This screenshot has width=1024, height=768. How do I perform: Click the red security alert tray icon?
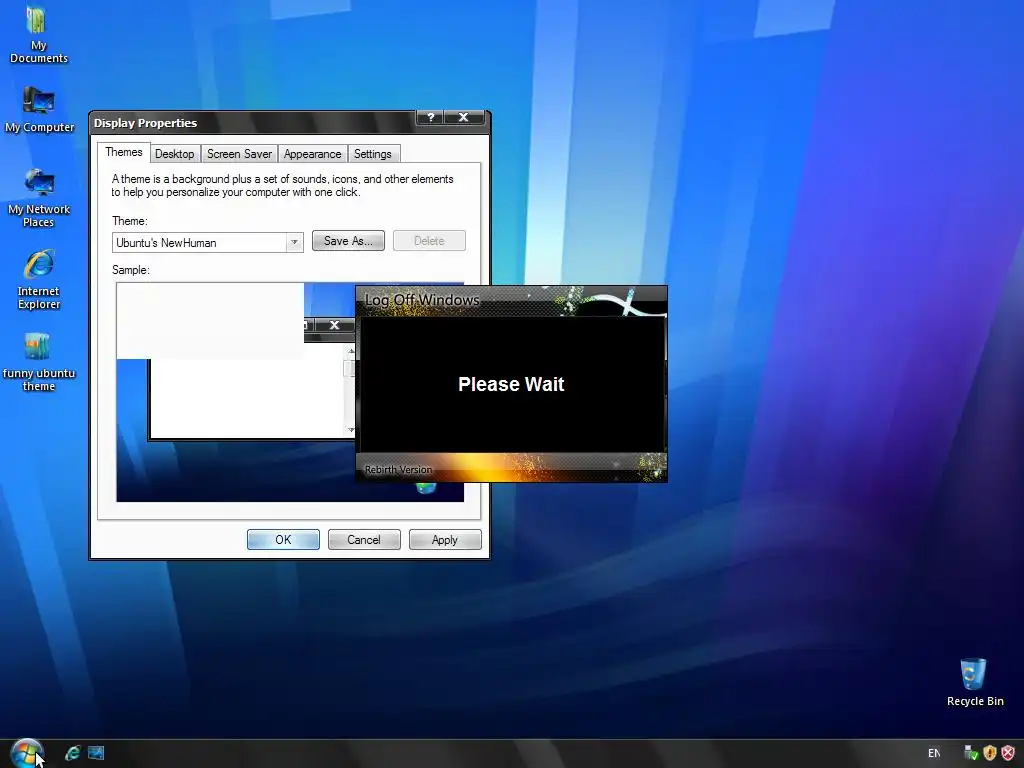[1008, 753]
